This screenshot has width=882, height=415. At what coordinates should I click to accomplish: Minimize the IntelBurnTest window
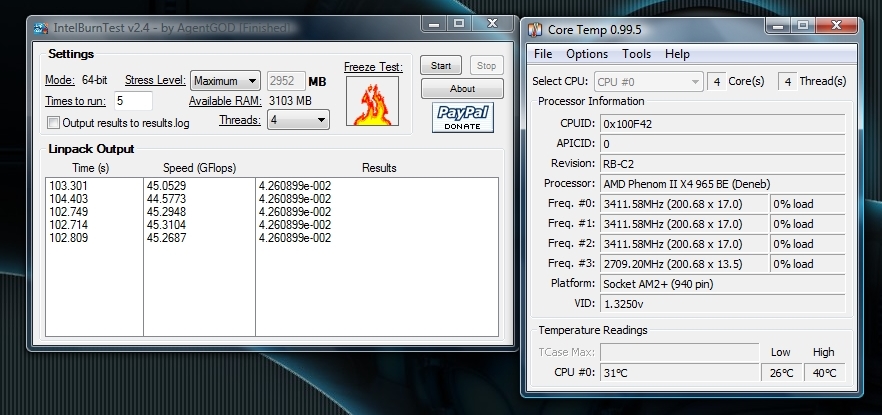point(433,24)
